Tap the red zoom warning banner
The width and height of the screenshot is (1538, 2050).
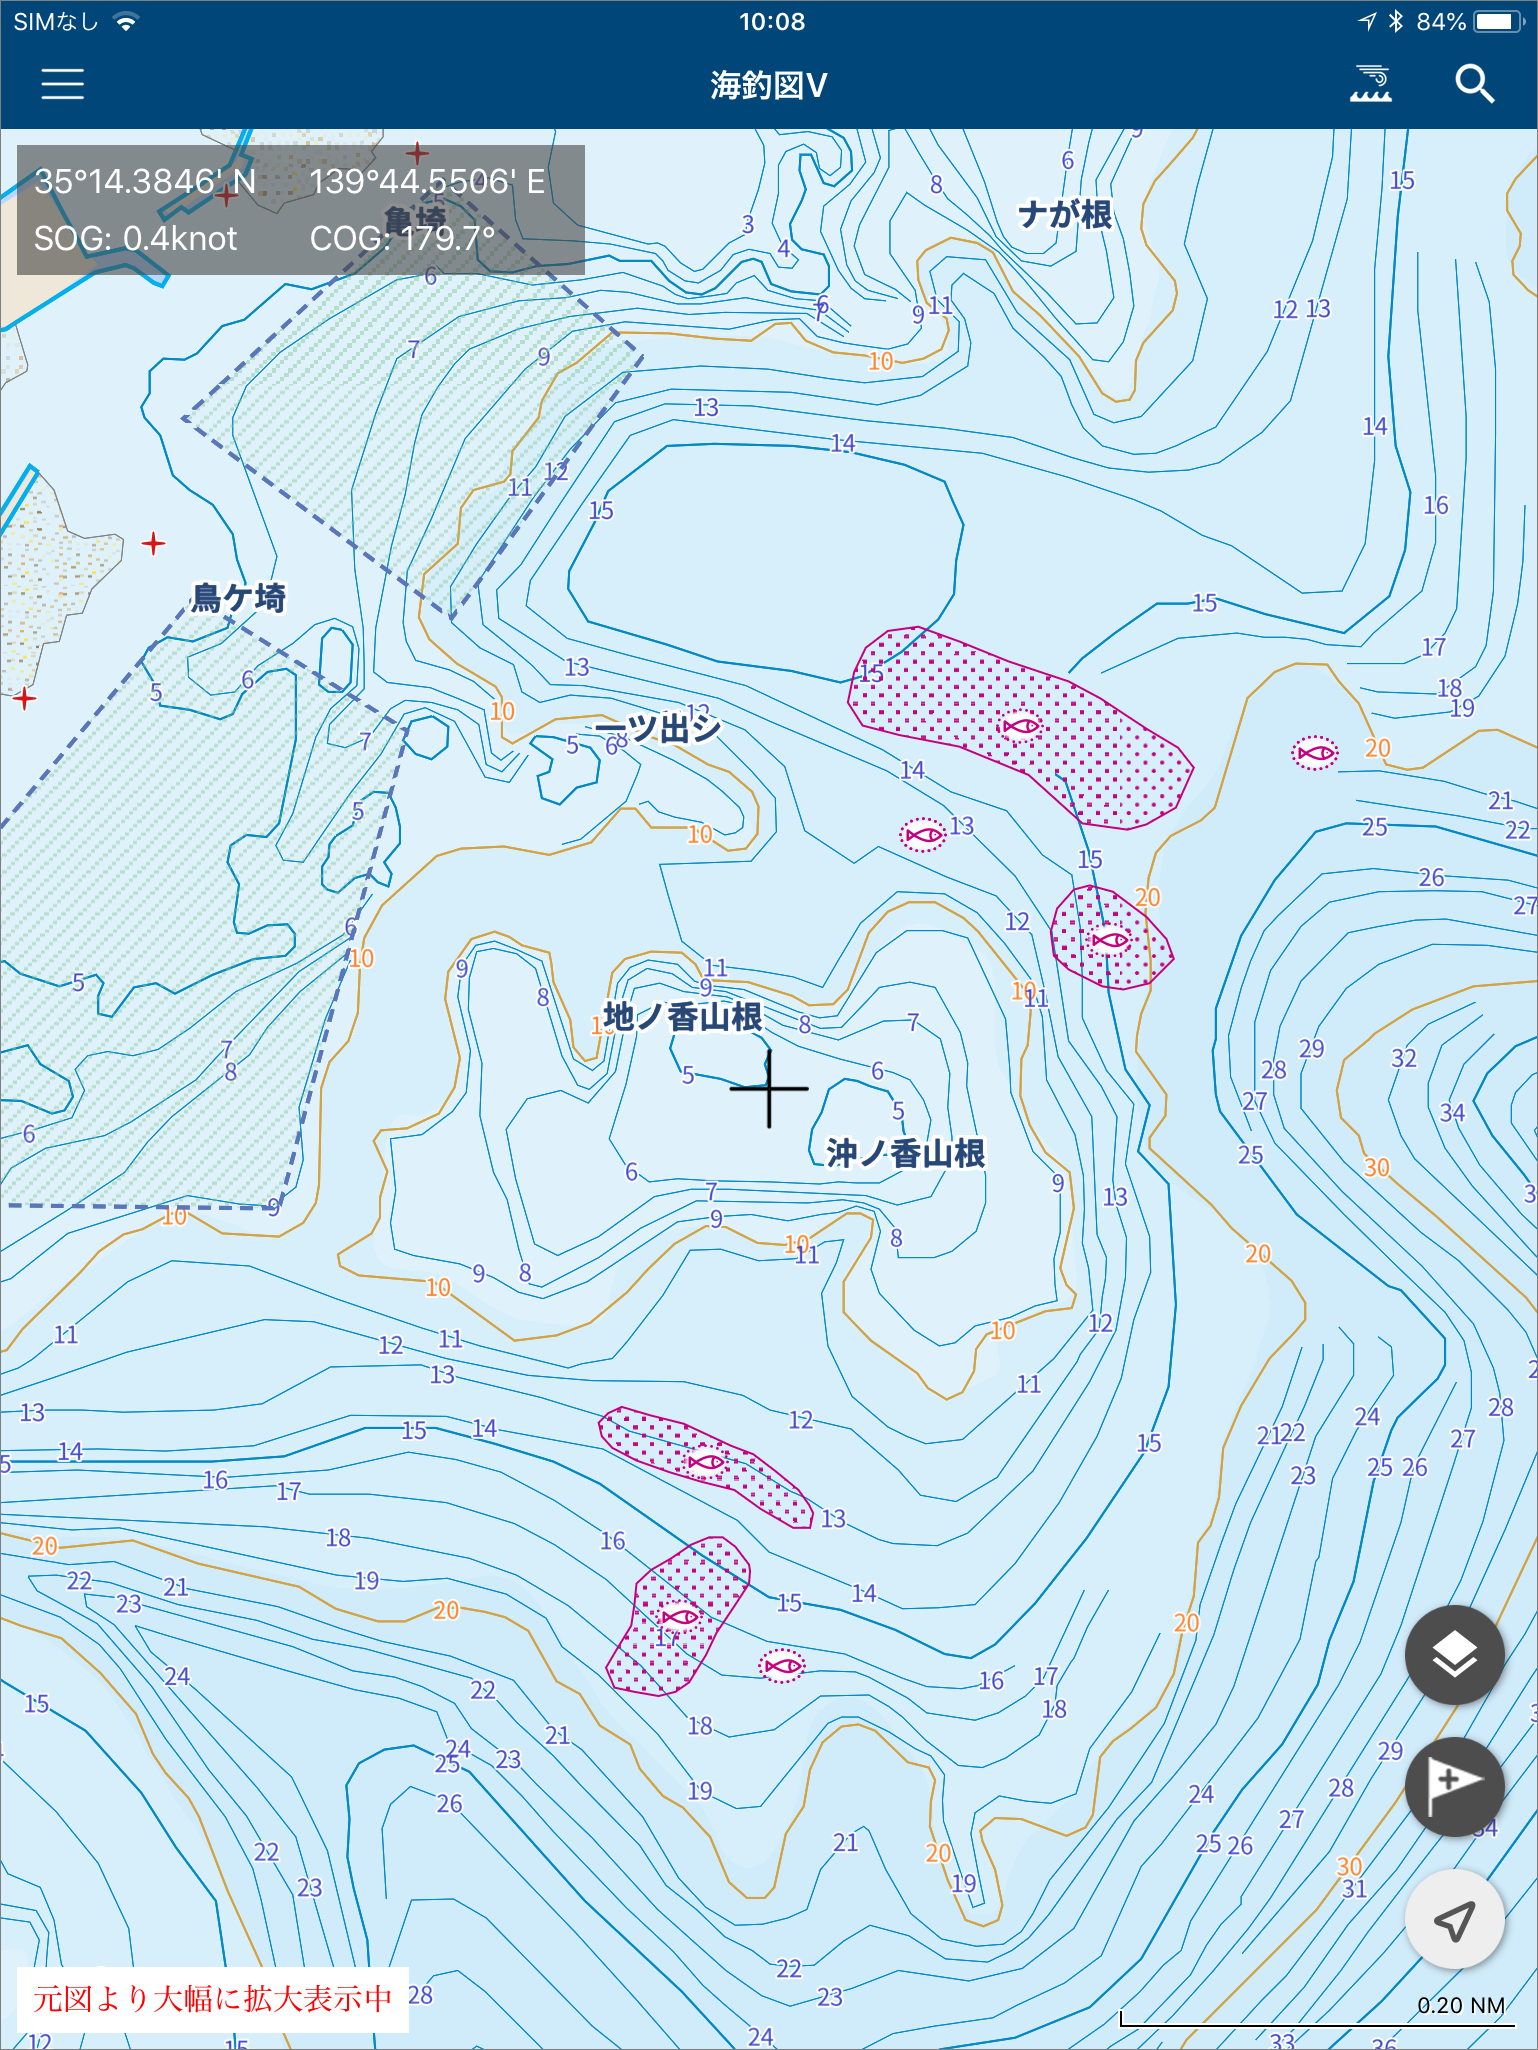pos(213,1998)
